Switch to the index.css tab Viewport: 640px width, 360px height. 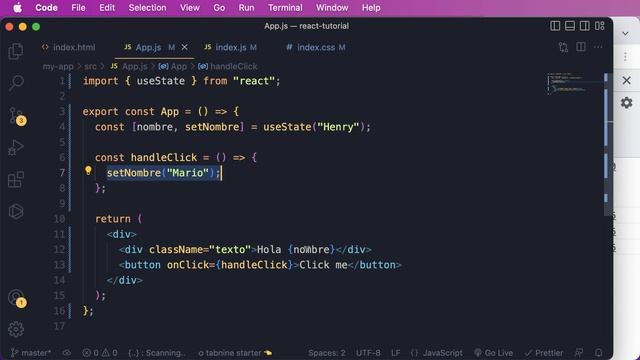point(316,47)
